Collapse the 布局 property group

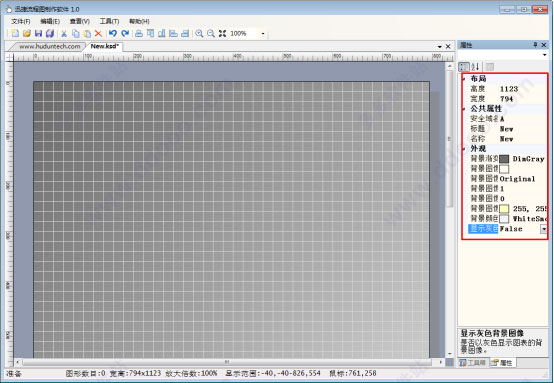click(x=464, y=79)
